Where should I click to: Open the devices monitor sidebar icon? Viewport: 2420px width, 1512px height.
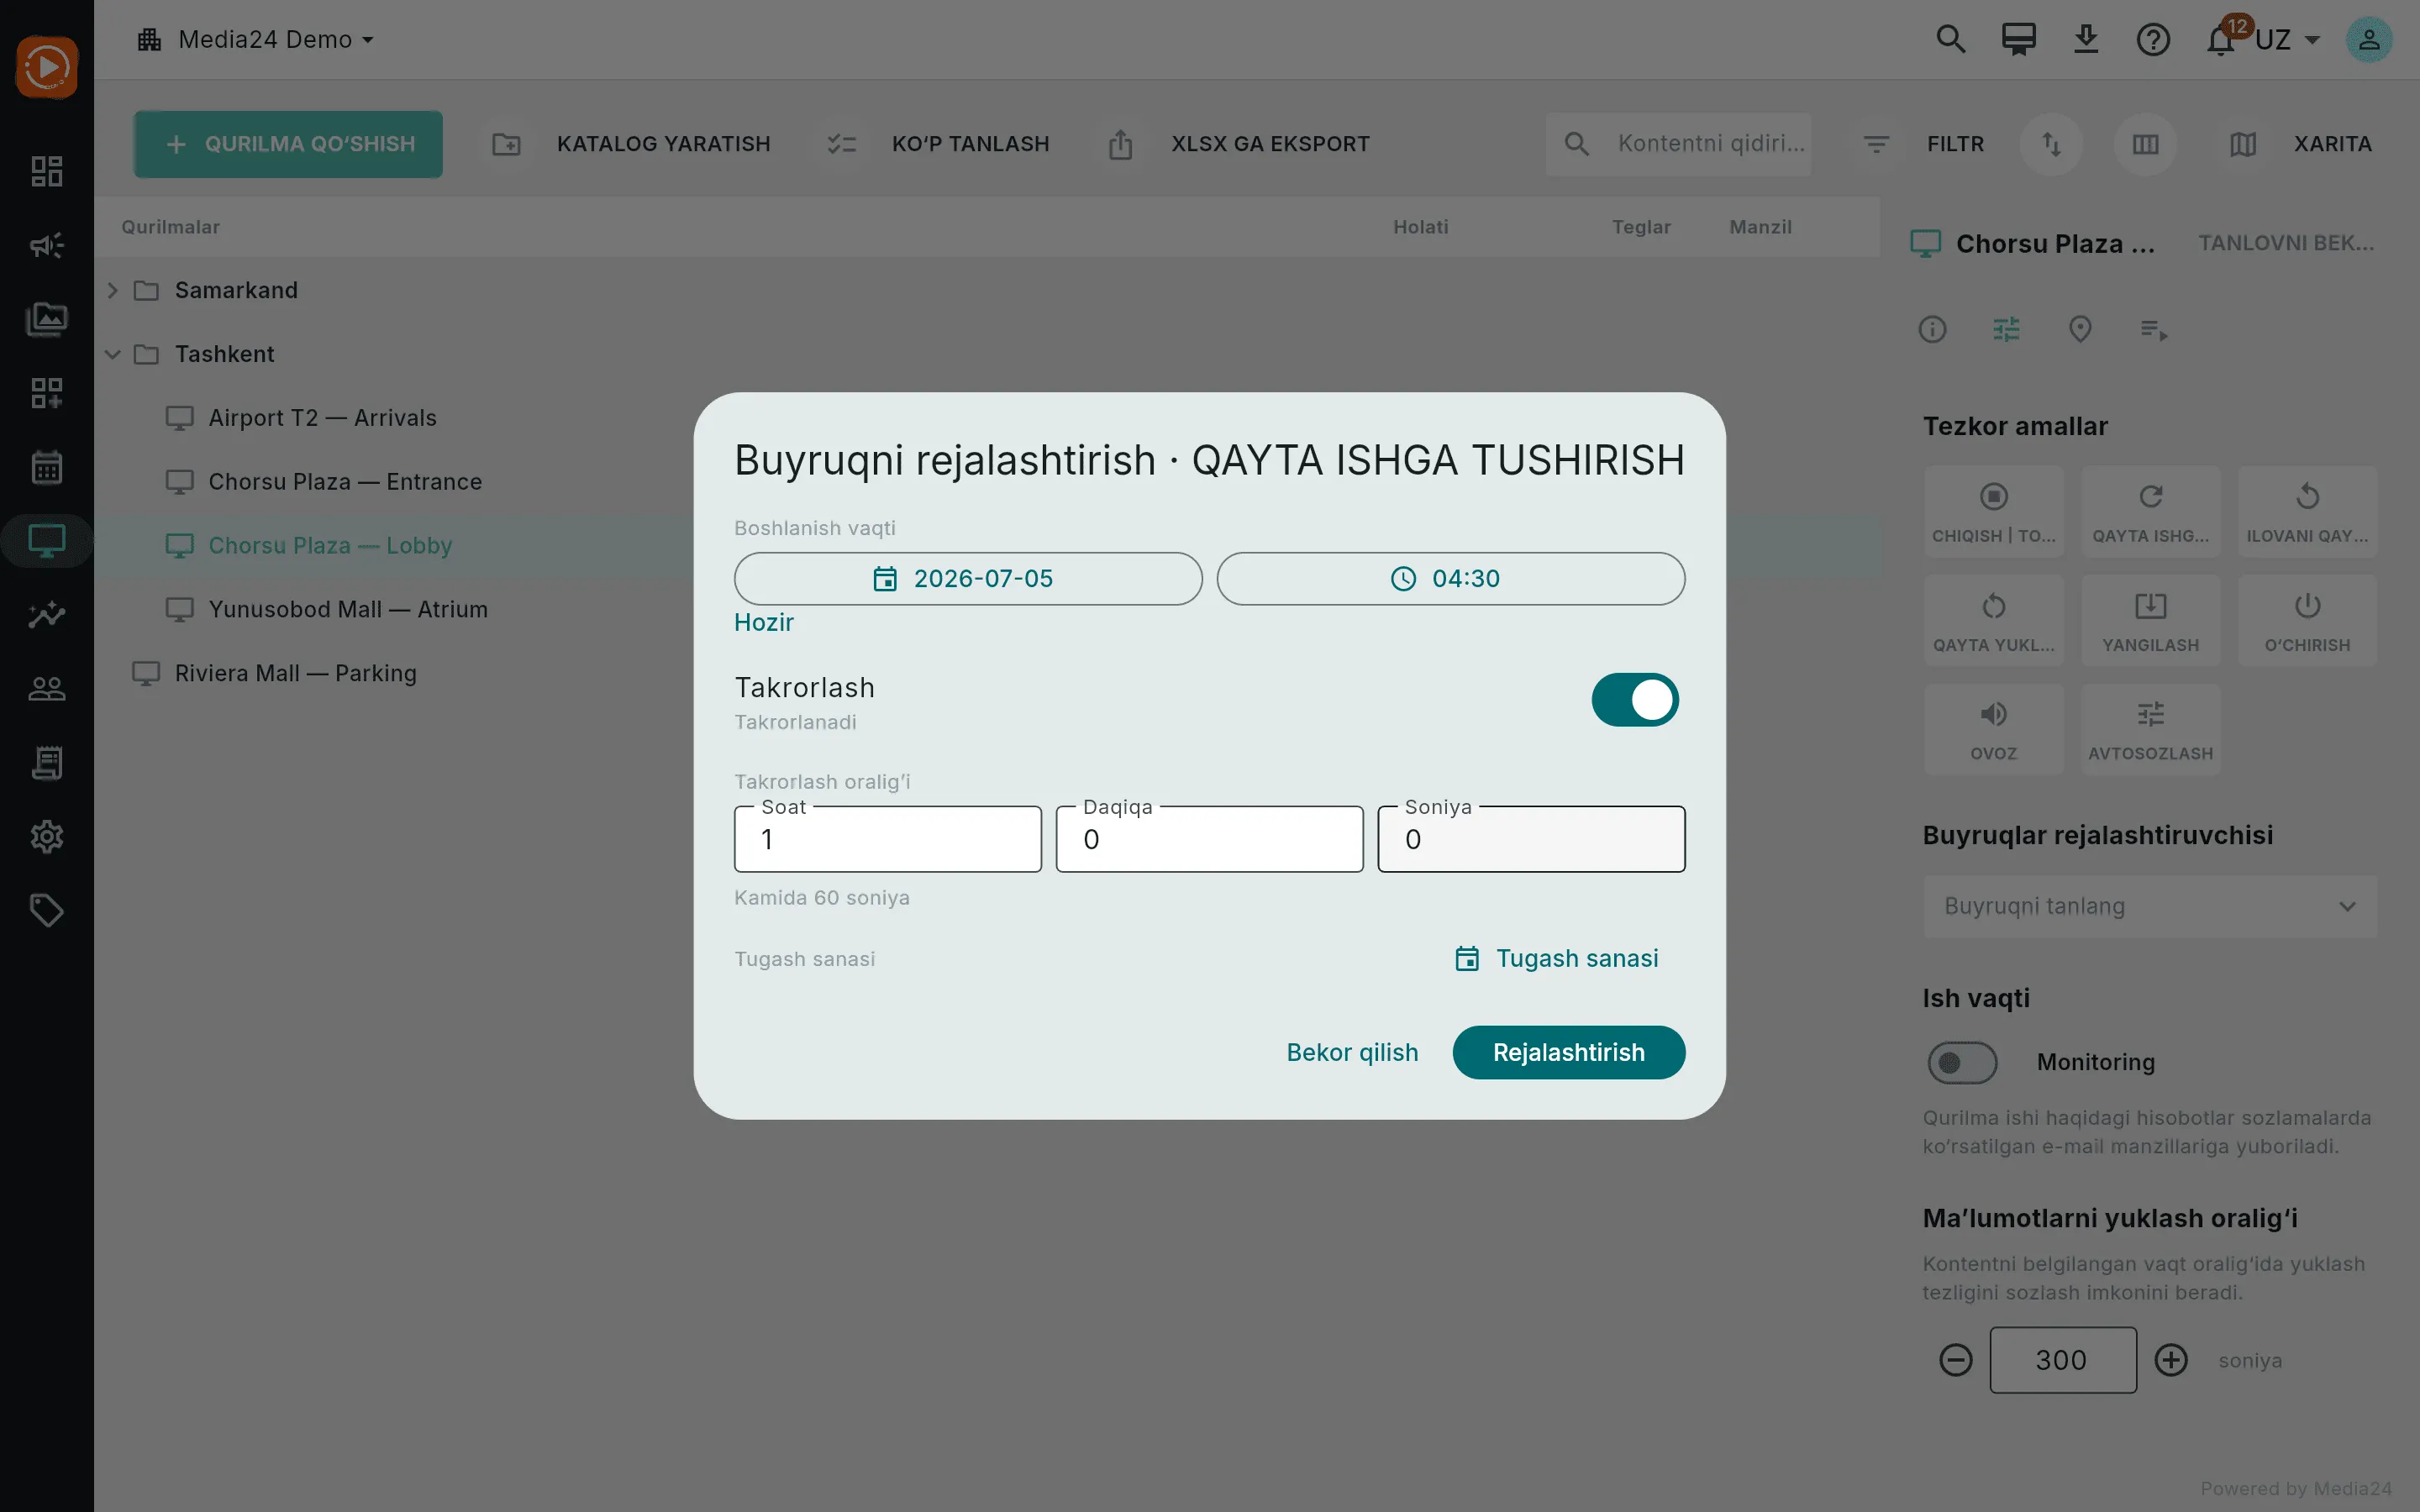(47, 541)
